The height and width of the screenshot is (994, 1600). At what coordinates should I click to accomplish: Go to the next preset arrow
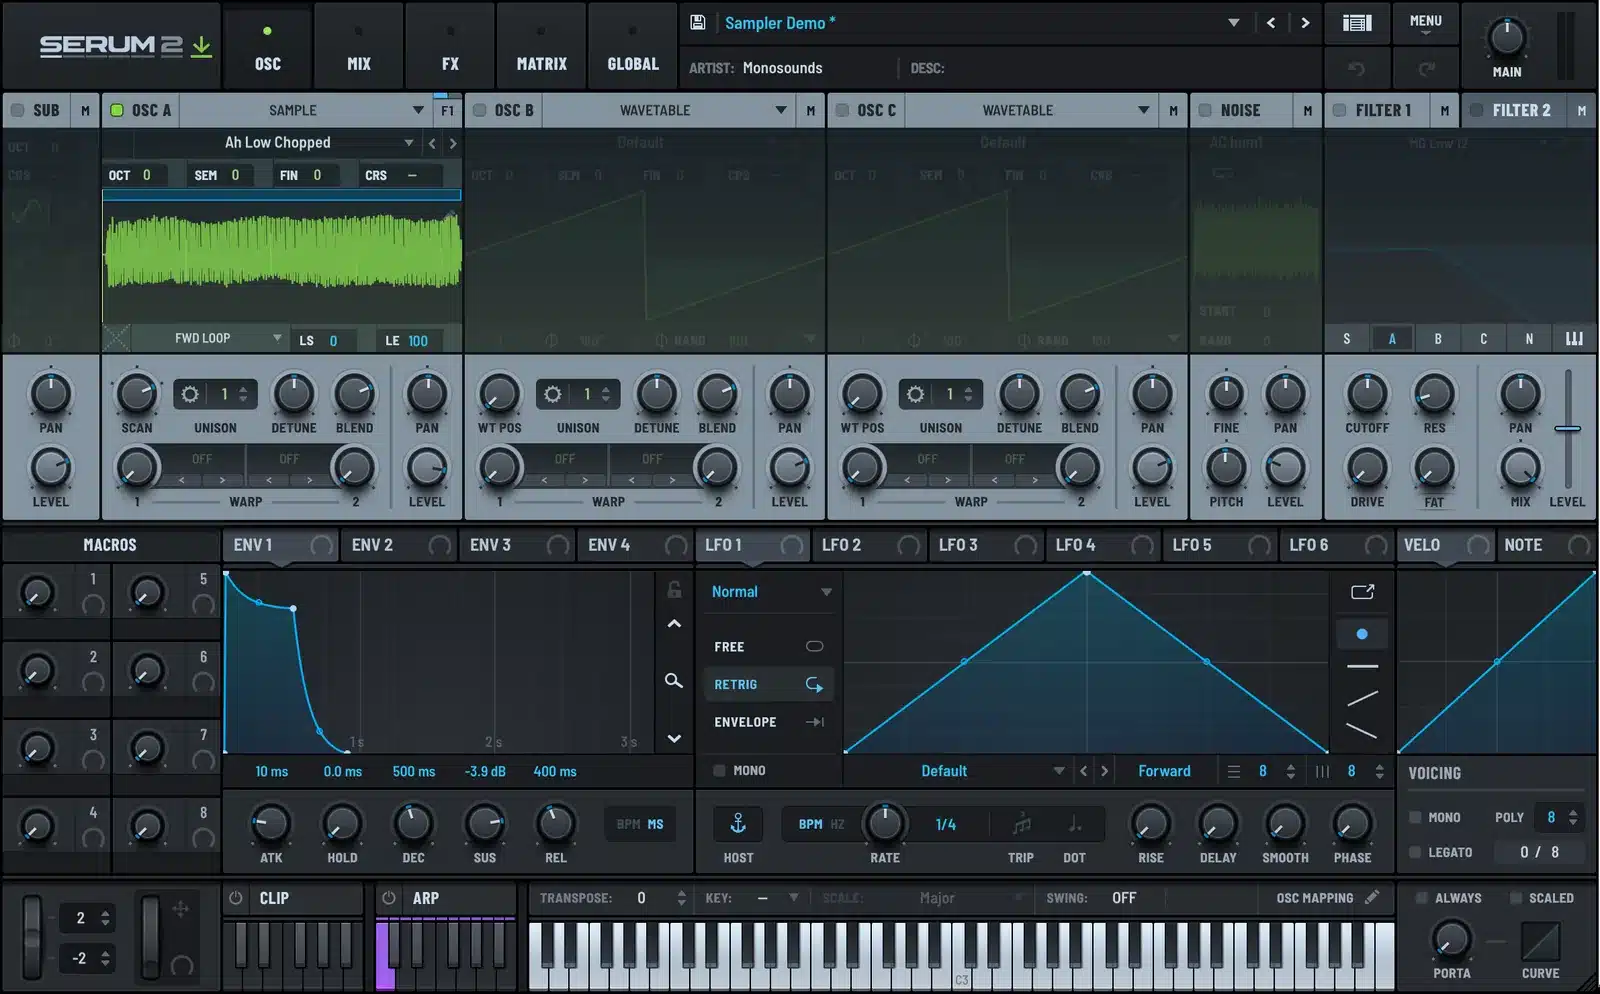(x=1305, y=22)
